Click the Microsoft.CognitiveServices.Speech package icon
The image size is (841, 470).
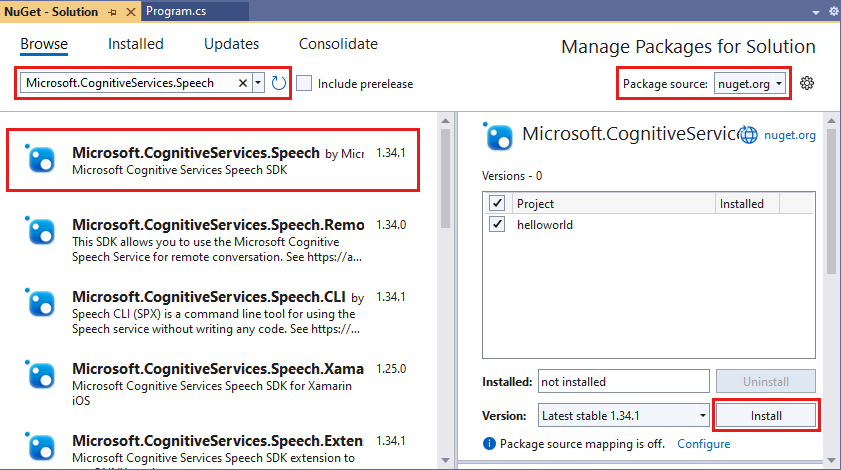[41, 160]
